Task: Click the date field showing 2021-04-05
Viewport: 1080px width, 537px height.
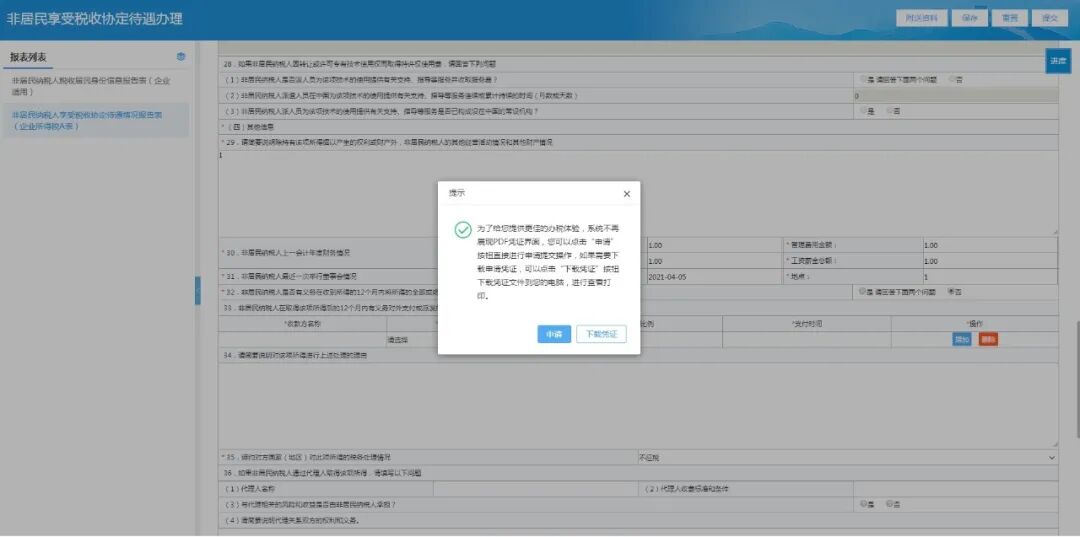Action: point(714,277)
